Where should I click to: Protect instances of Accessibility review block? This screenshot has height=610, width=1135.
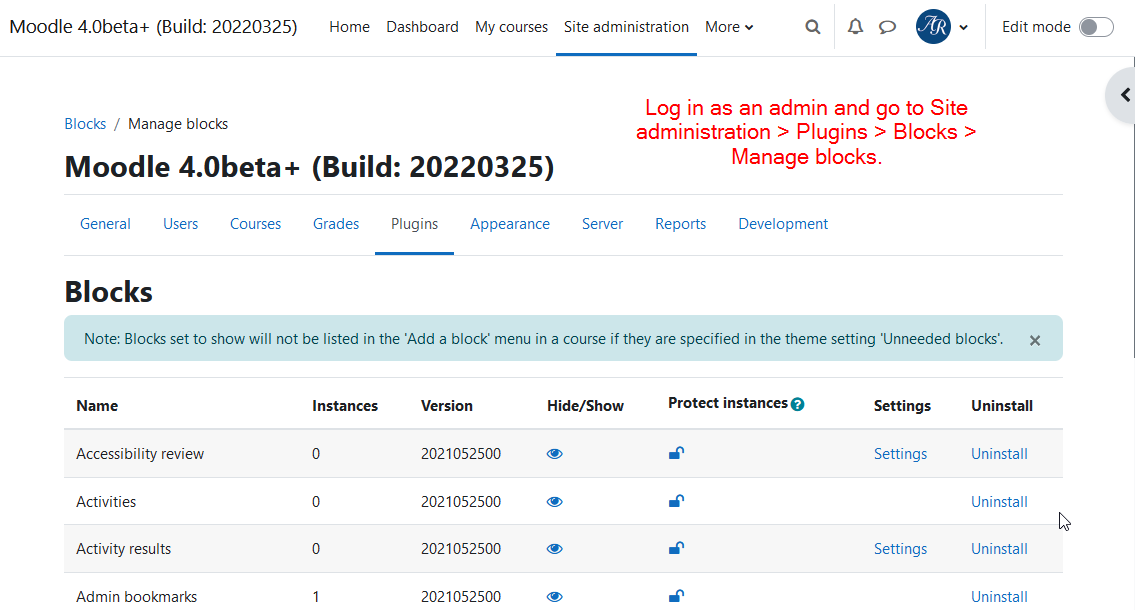(676, 453)
